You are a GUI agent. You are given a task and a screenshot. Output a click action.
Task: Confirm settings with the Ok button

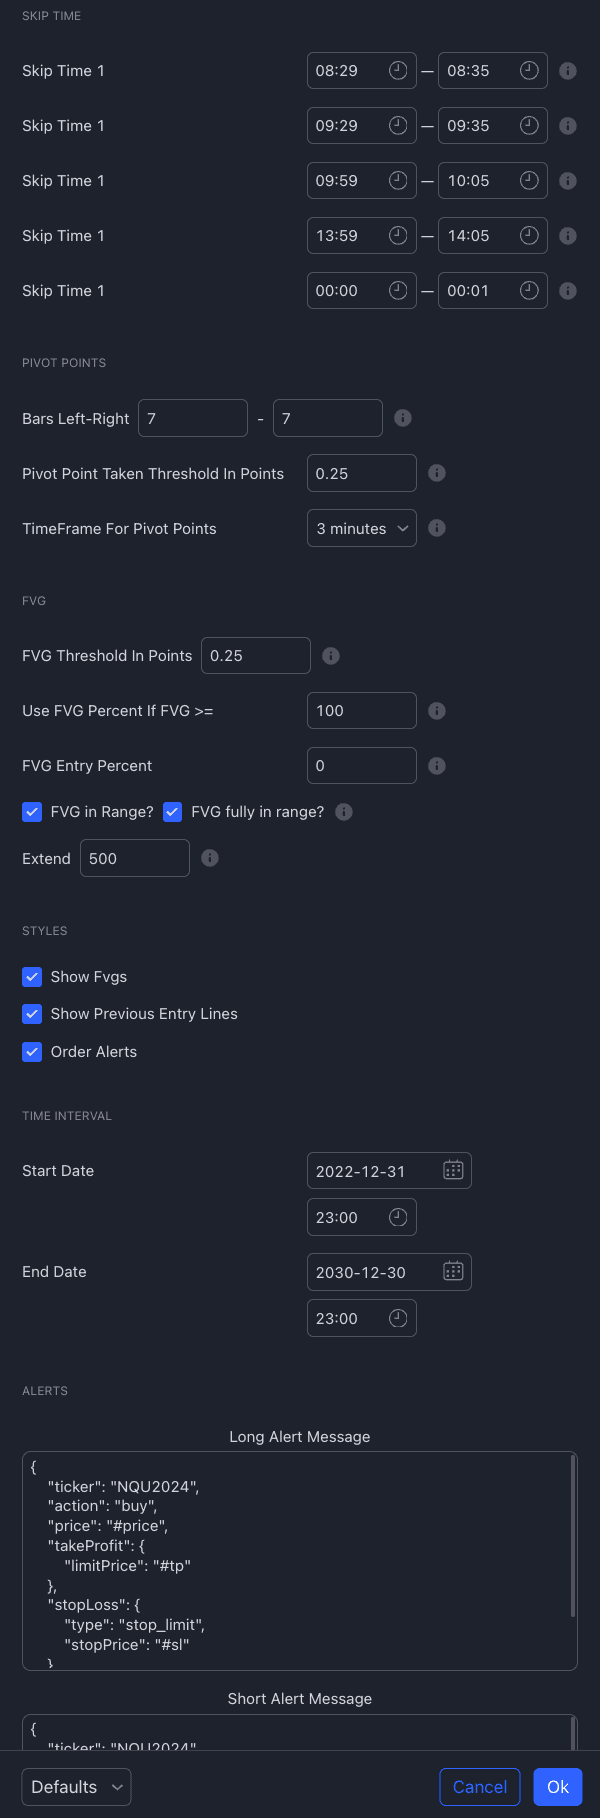tap(558, 1787)
